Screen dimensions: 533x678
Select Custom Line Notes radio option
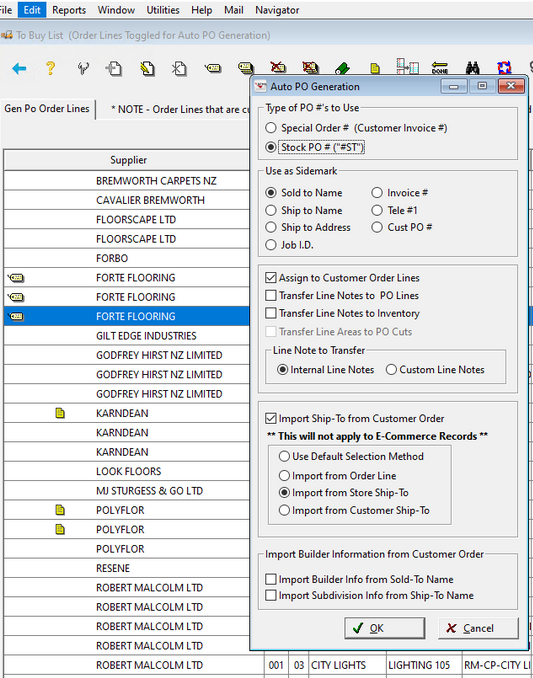coord(391,370)
